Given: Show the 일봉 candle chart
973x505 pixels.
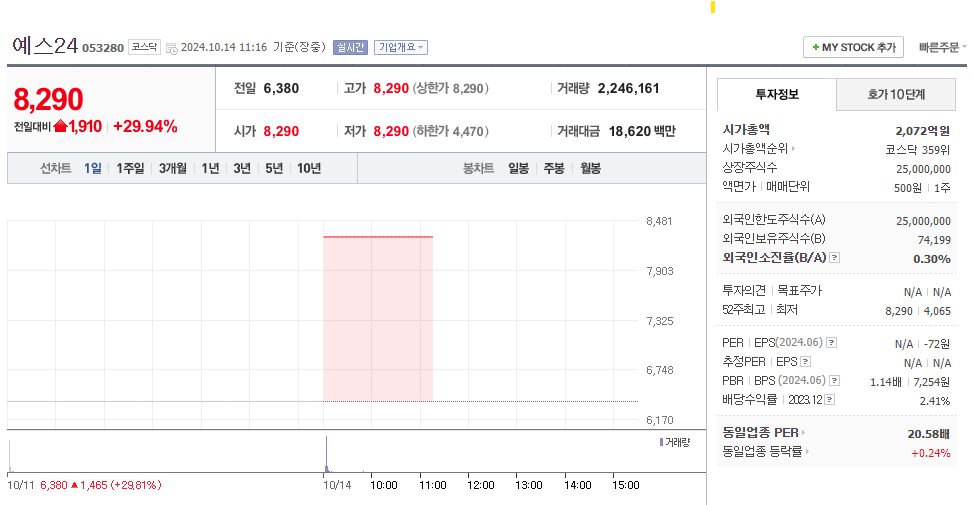Looking at the screenshot, I should tap(518, 168).
